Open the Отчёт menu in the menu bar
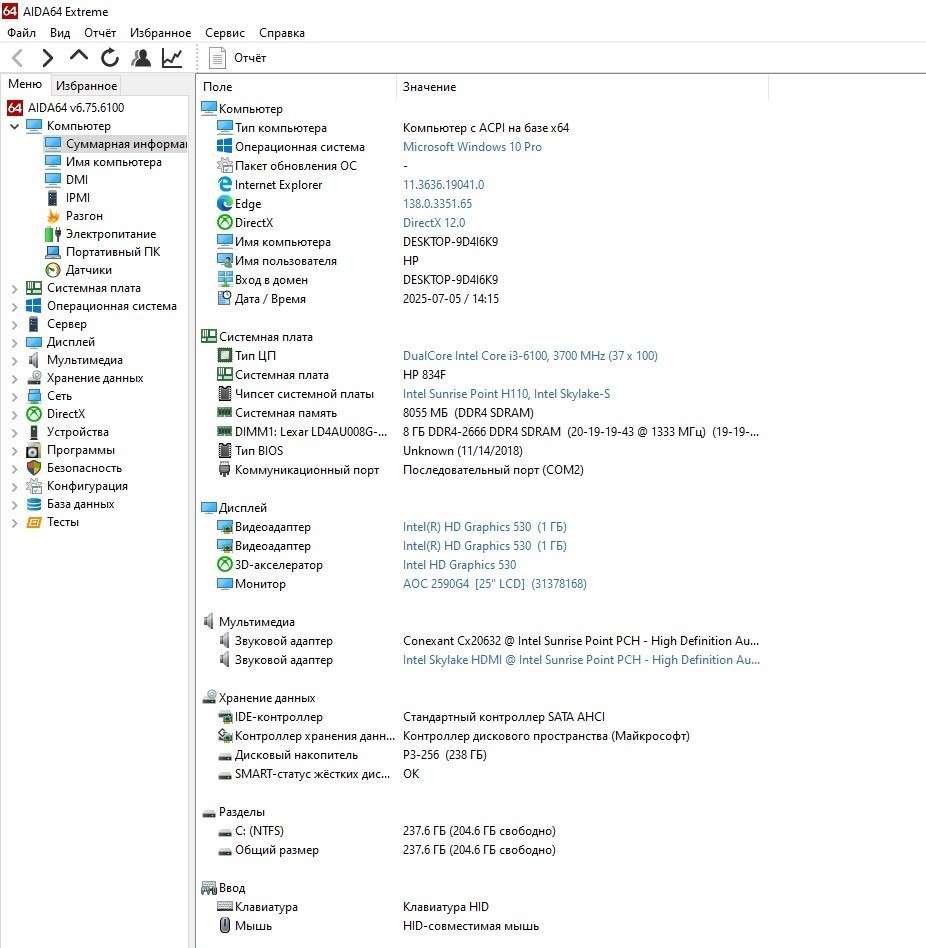This screenshot has height=948, width=926. click(x=100, y=33)
